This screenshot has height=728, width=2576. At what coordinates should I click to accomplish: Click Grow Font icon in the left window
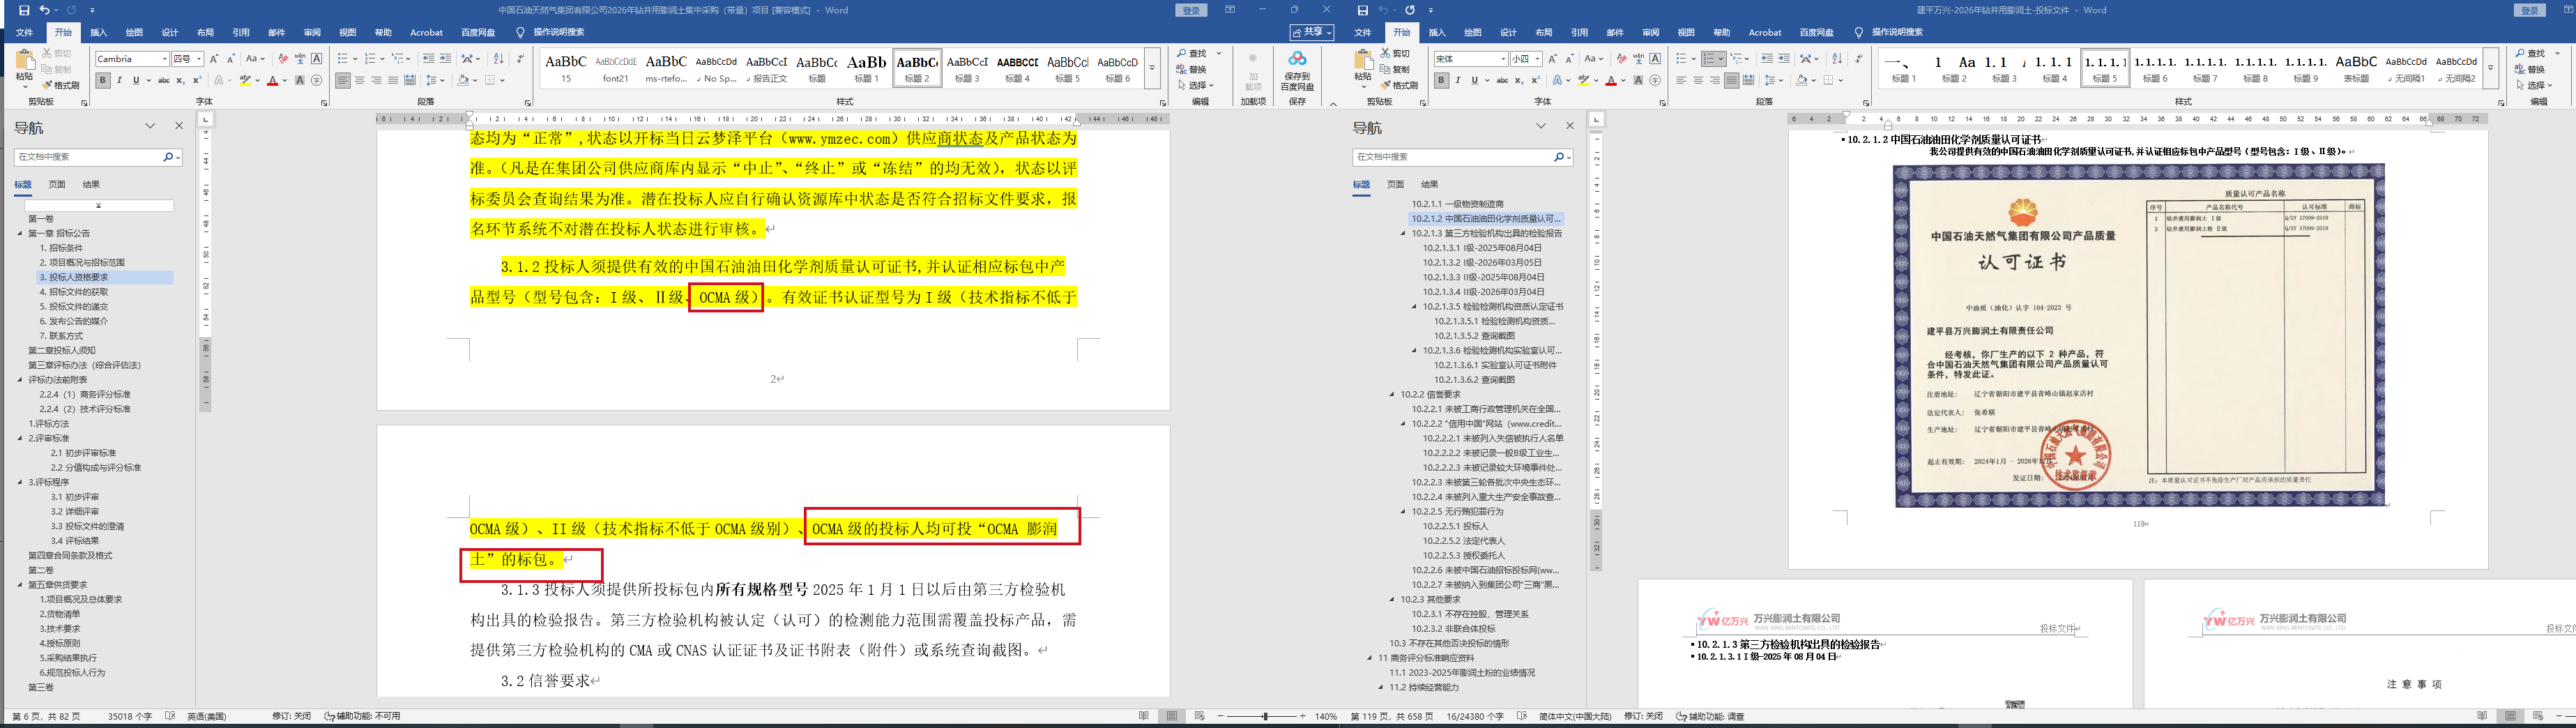tap(214, 59)
